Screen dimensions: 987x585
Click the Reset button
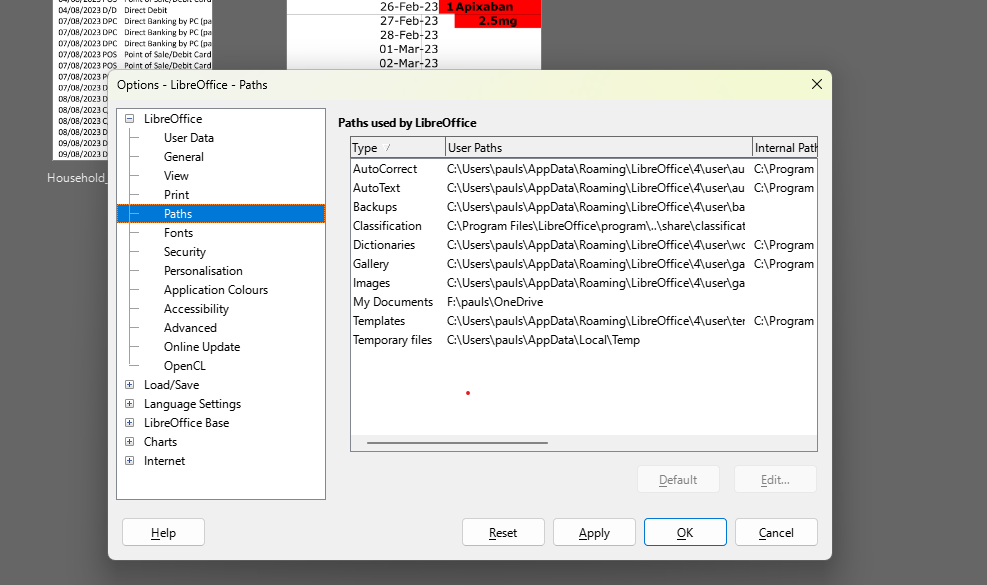(503, 533)
